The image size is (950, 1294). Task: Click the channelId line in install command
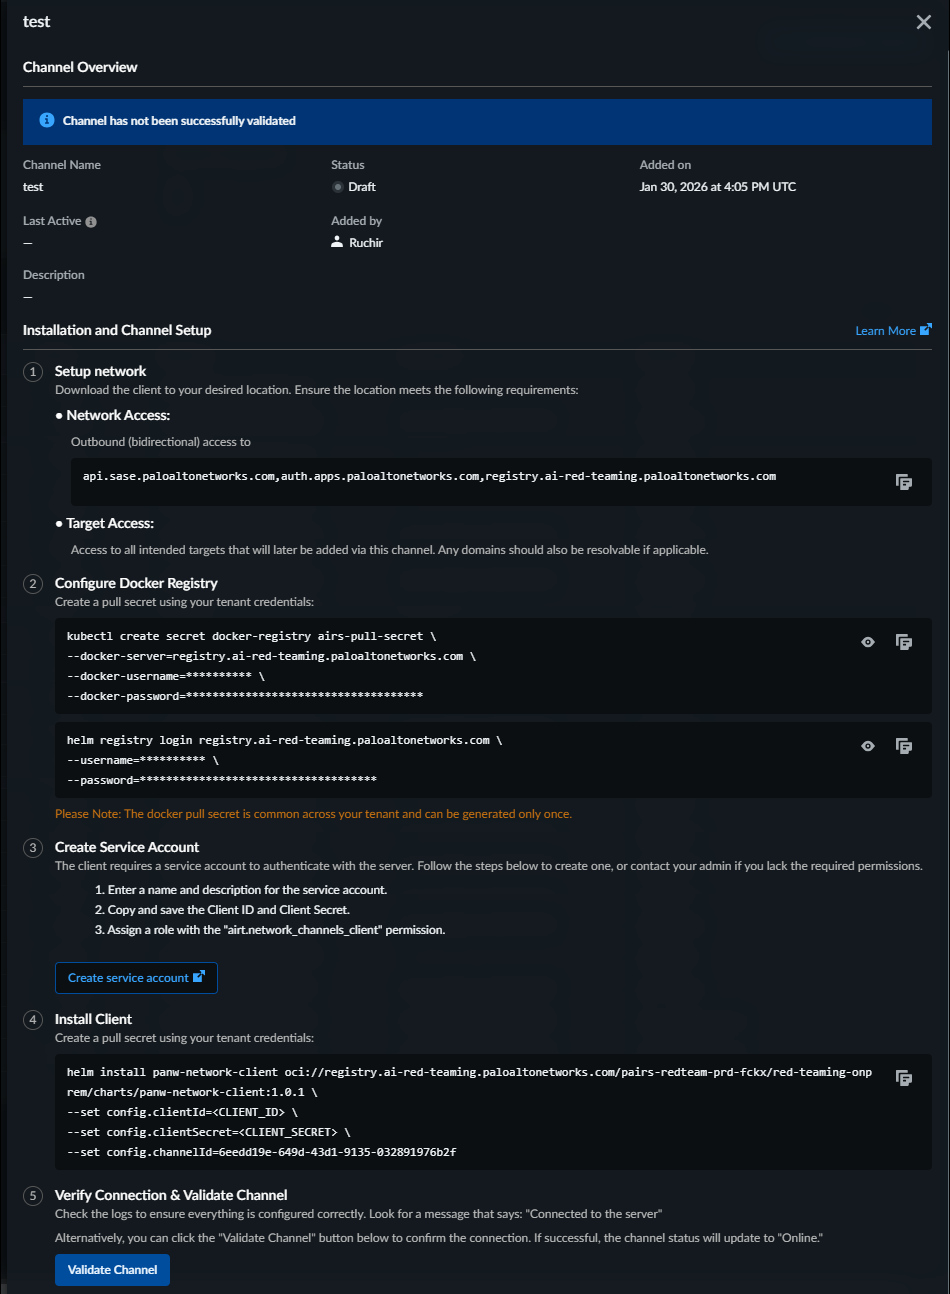[x=261, y=1152]
